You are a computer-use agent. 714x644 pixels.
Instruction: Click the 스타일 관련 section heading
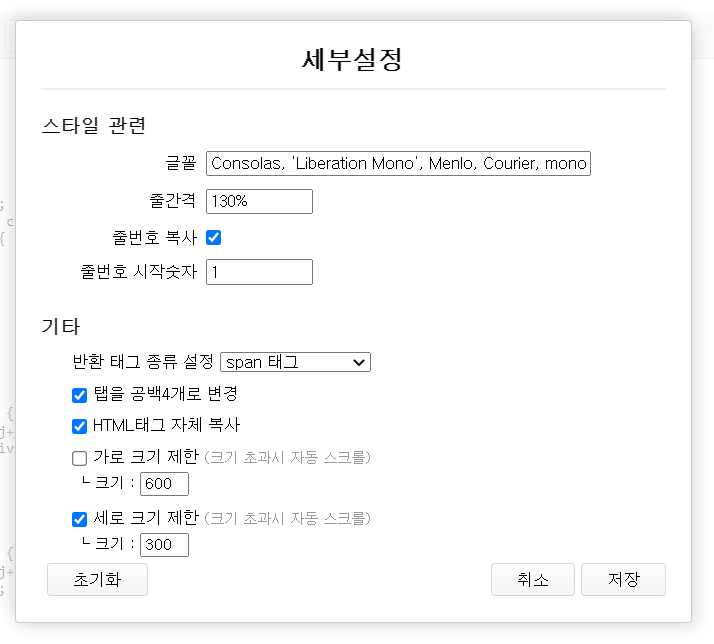(x=94, y=125)
